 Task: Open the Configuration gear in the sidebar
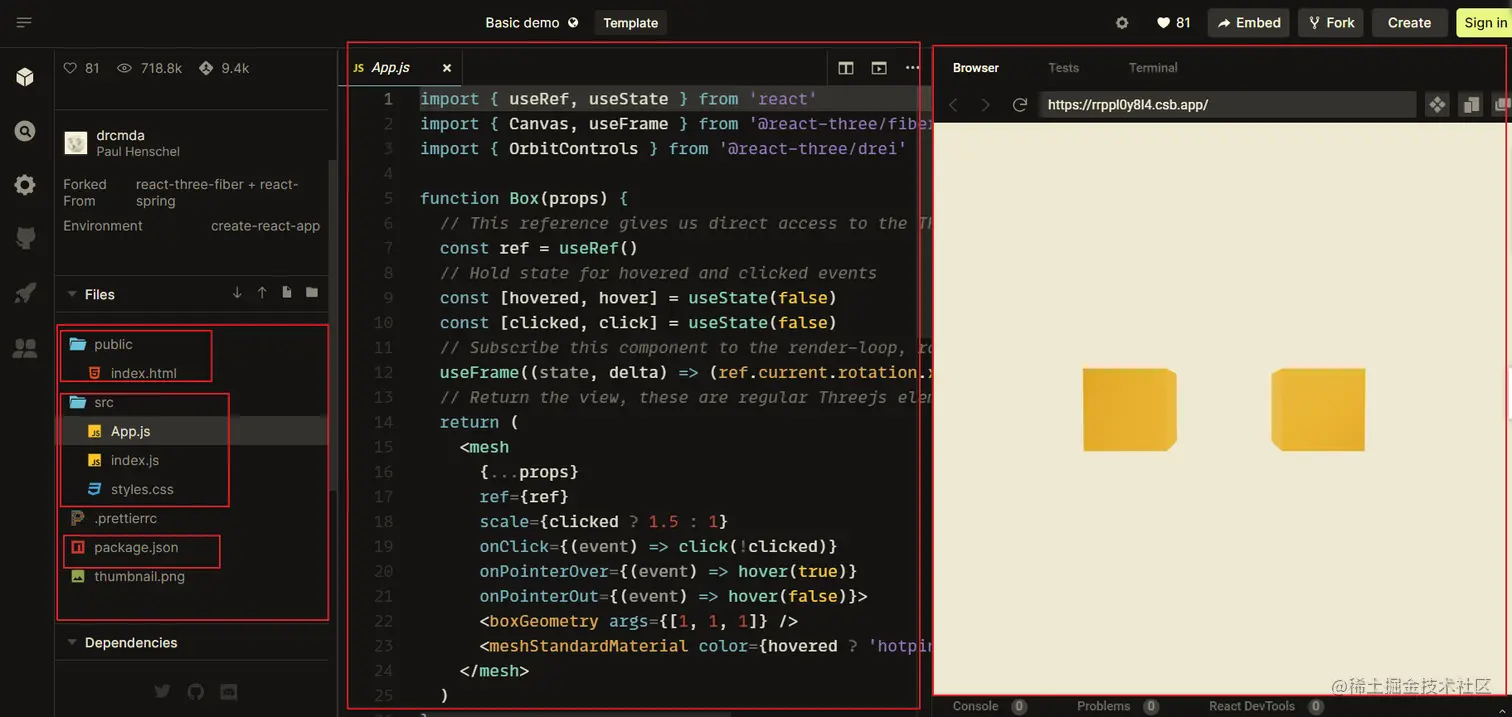25,185
